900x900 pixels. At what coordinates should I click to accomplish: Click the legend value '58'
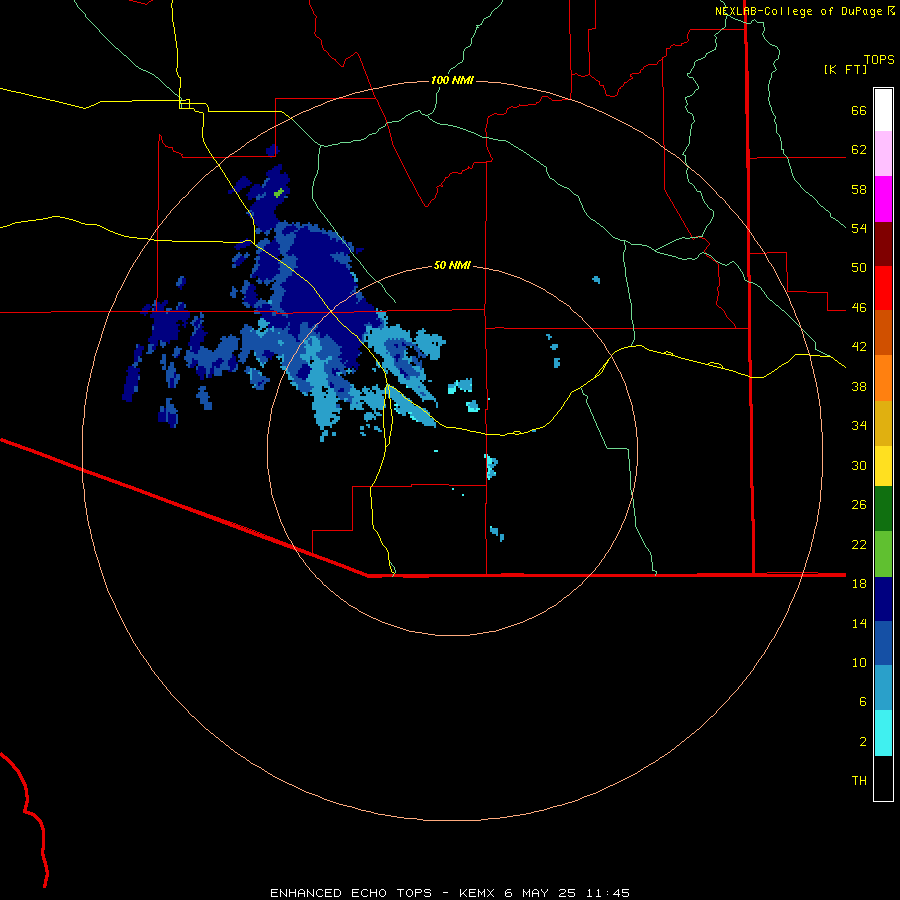[859, 189]
